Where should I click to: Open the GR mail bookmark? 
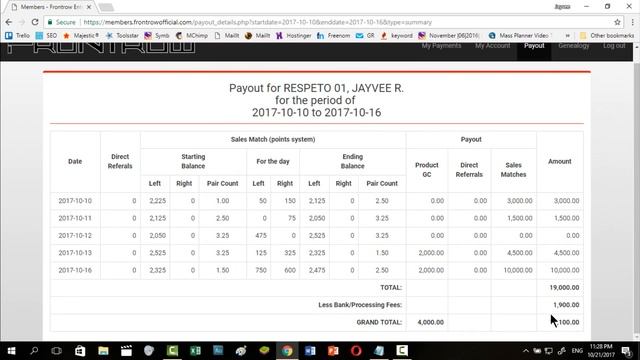pyautogui.click(x=365, y=36)
